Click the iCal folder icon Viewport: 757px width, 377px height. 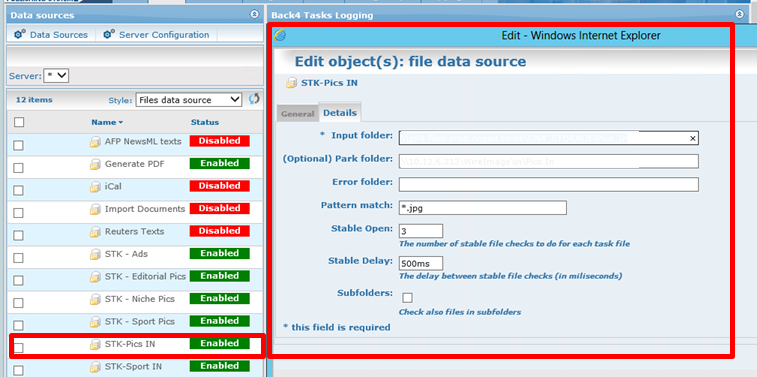click(x=95, y=187)
